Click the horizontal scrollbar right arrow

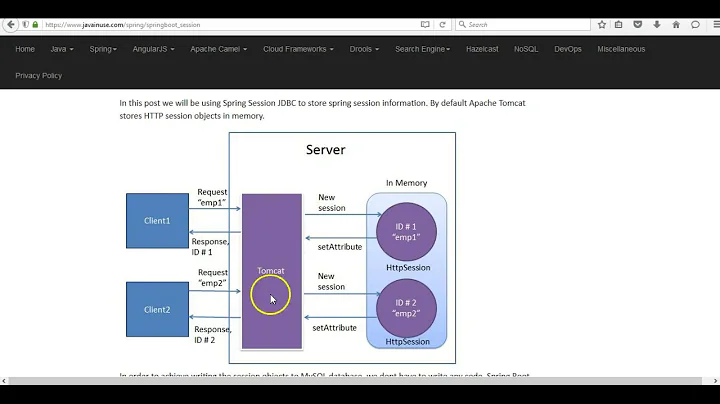click(715, 381)
